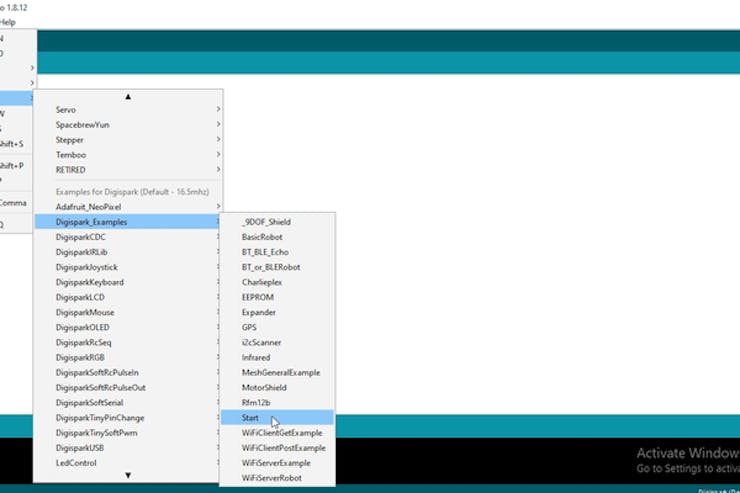Open the LedControl submenu

pos(128,463)
